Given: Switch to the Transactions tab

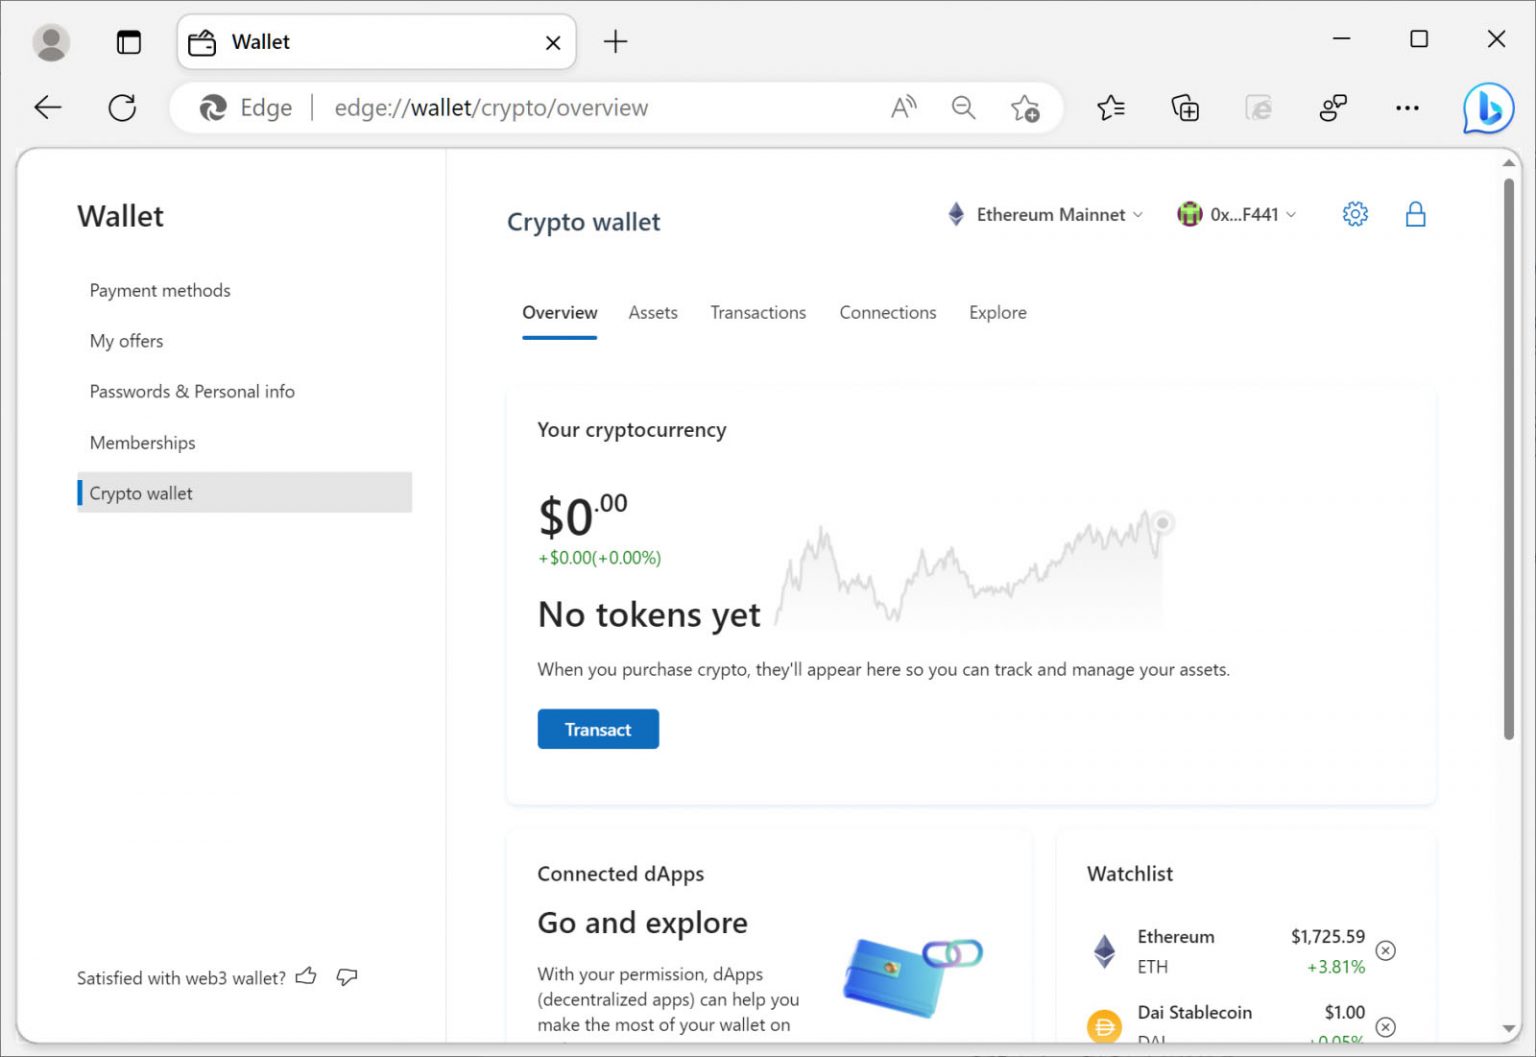Looking at the screenshot, I should pos(757,312).
